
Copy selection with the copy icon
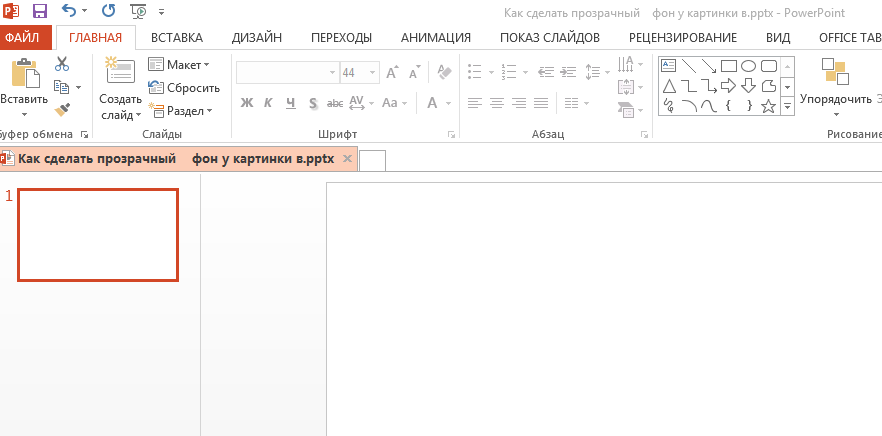coord(61,87)
